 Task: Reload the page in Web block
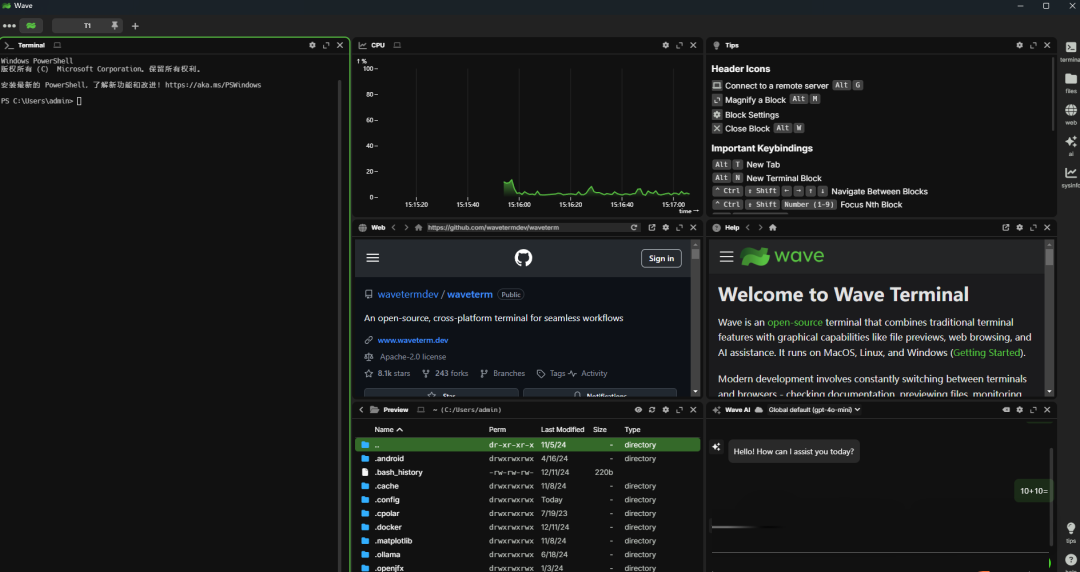click(x=634, y=228)
